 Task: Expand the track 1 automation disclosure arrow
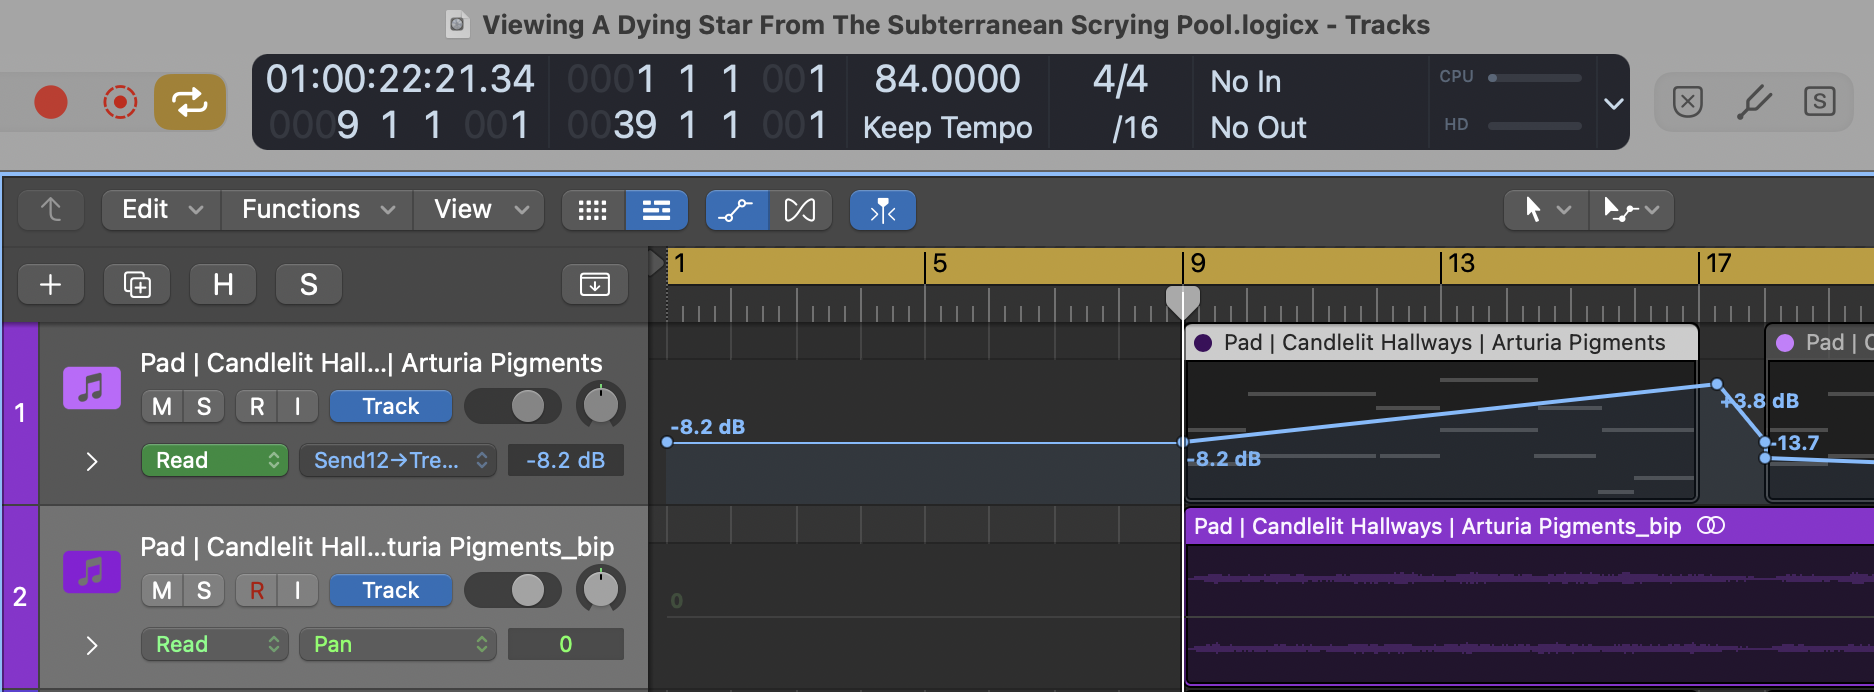92,461
